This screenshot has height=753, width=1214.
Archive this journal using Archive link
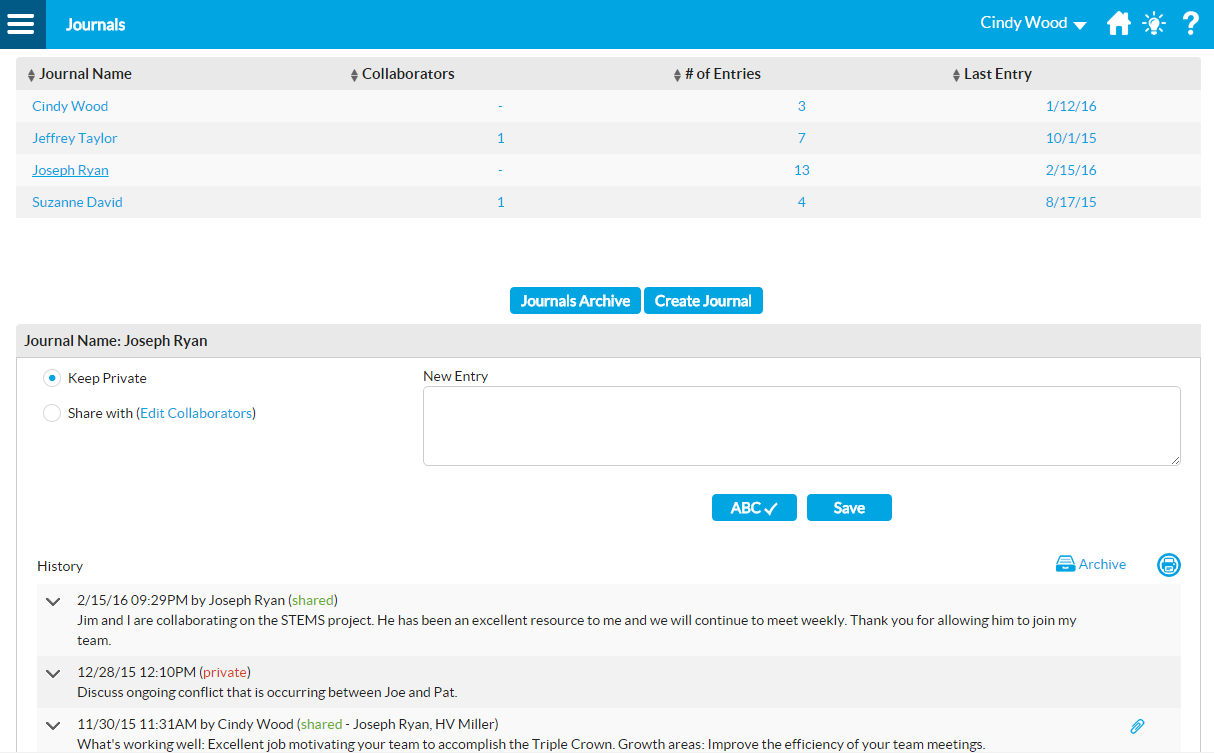tap(1091, 564)
